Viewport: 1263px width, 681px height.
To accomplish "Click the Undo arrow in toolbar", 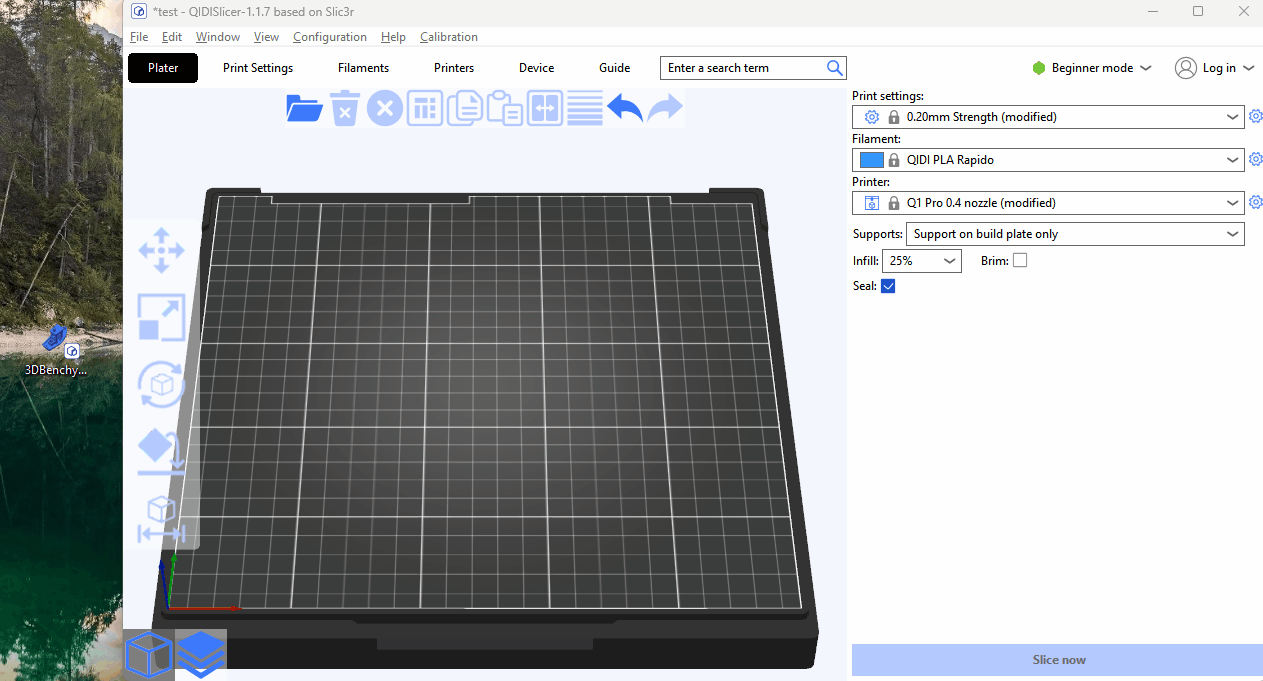I will click(625, 108).
